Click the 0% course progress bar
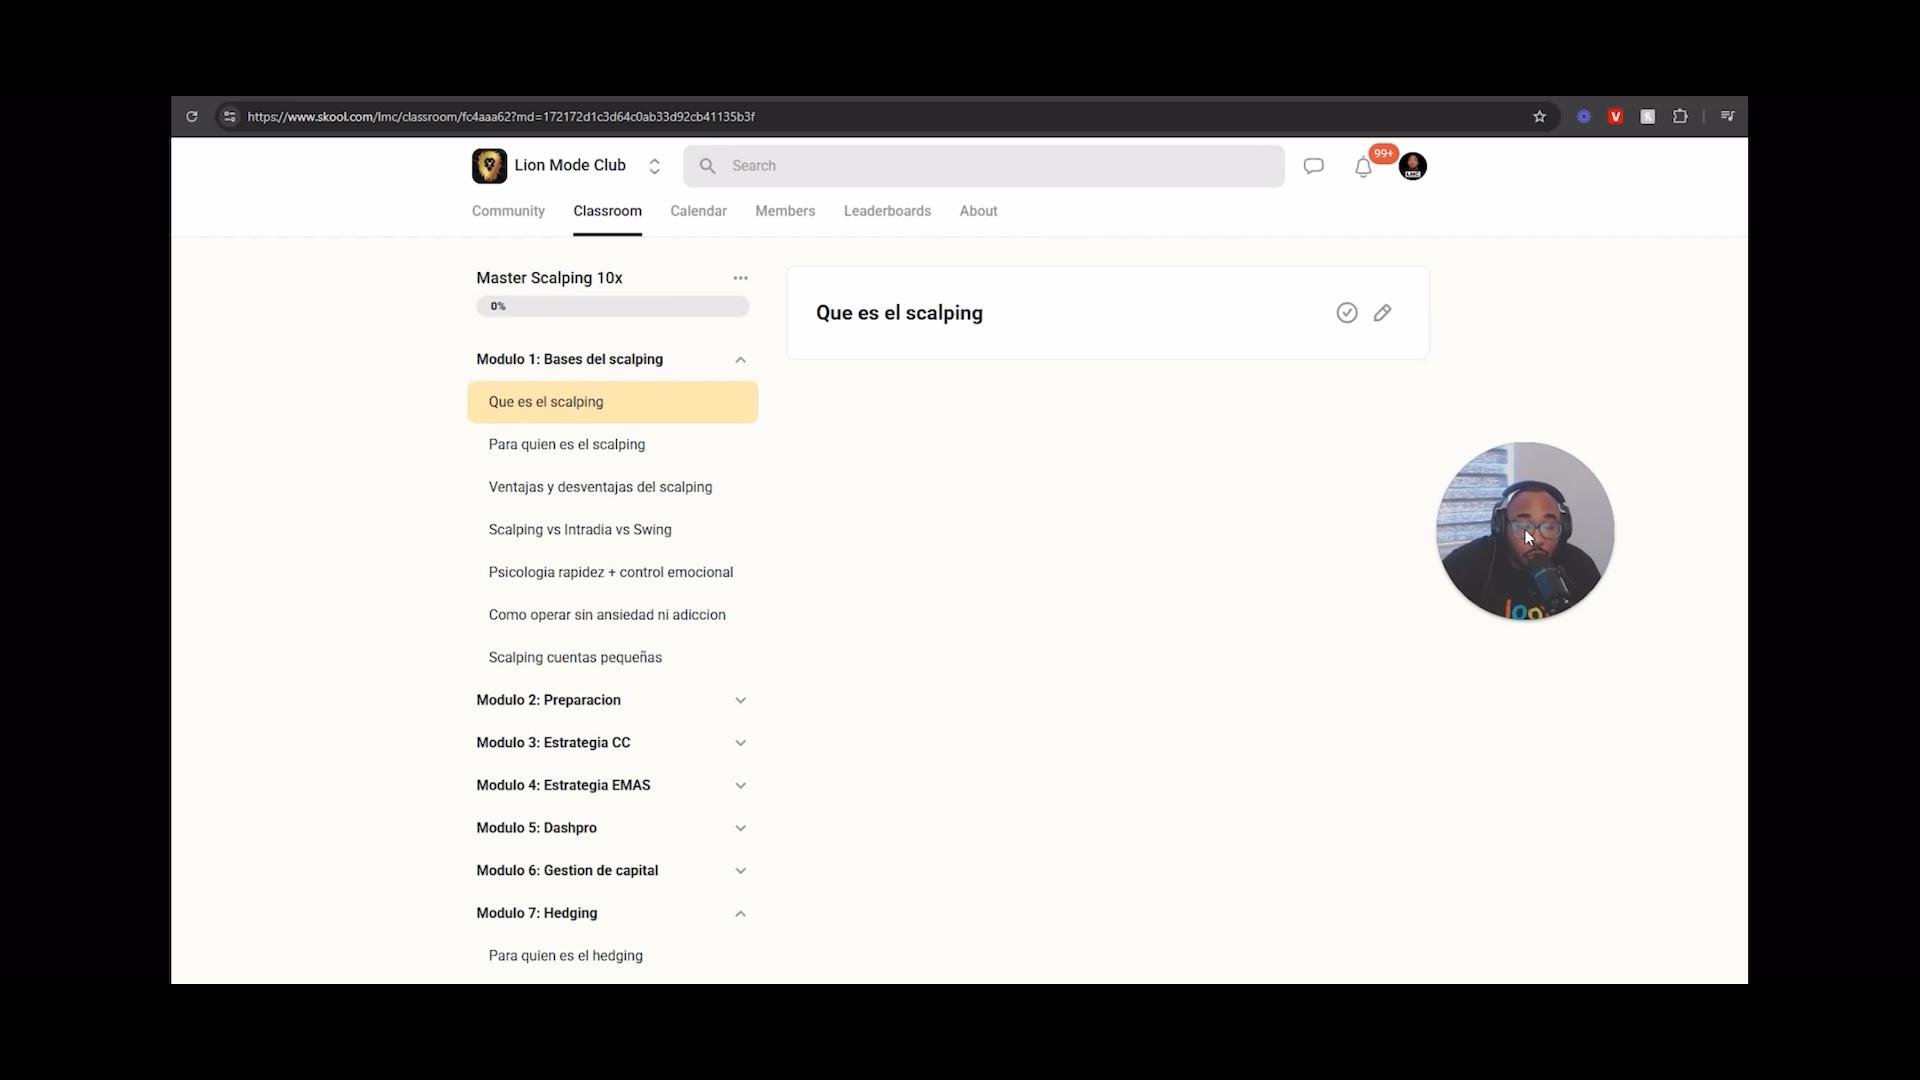Screen dimensions: 1920x1080 click(612, 307)
